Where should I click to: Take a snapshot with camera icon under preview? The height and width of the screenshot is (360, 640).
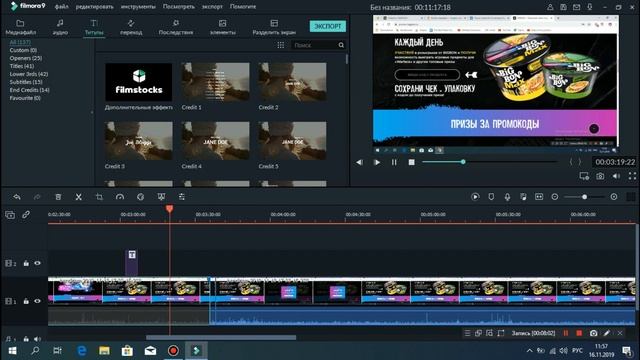[600, 176]
